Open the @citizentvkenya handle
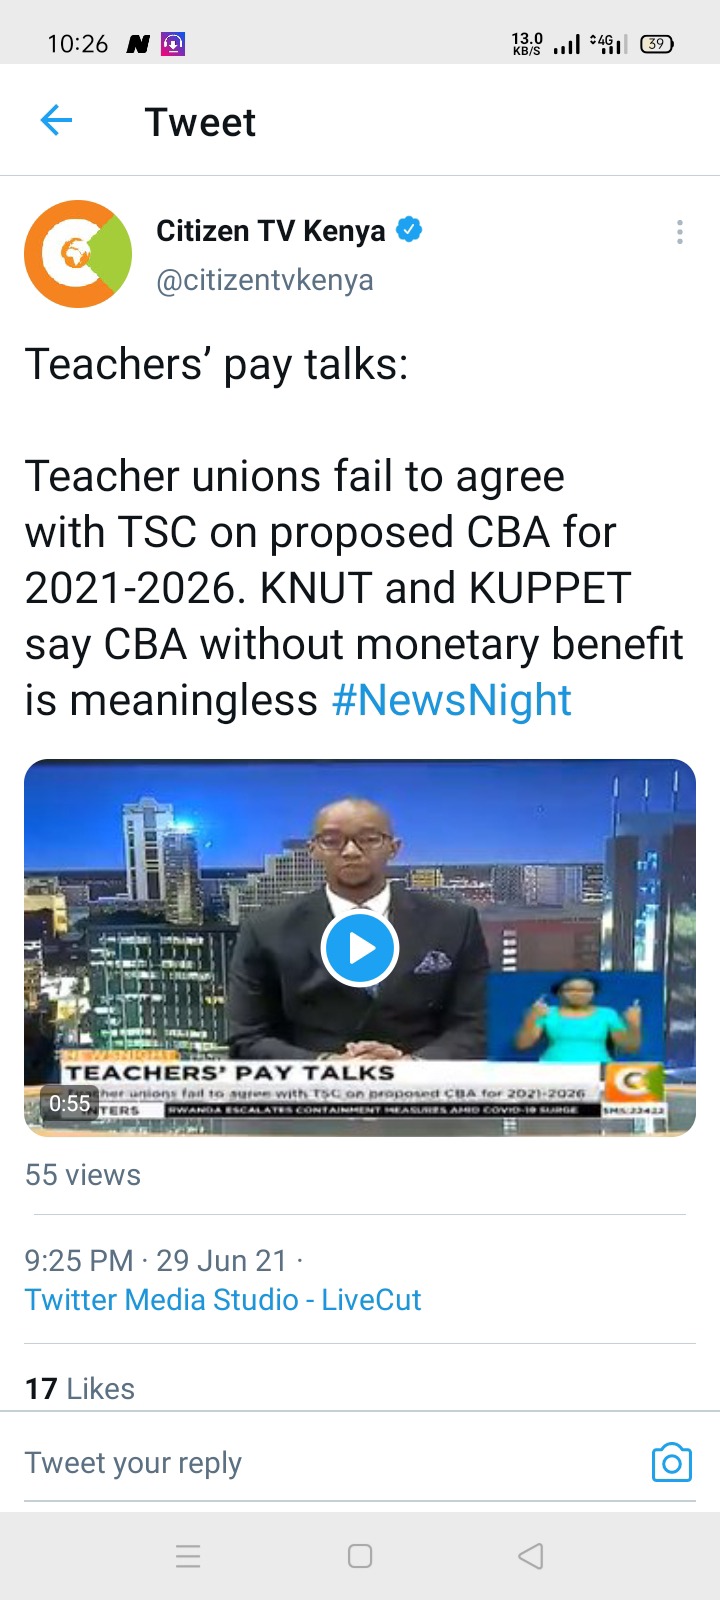Screen dimensions: 720x1600 pyautogui.click(x=265, y=280)
